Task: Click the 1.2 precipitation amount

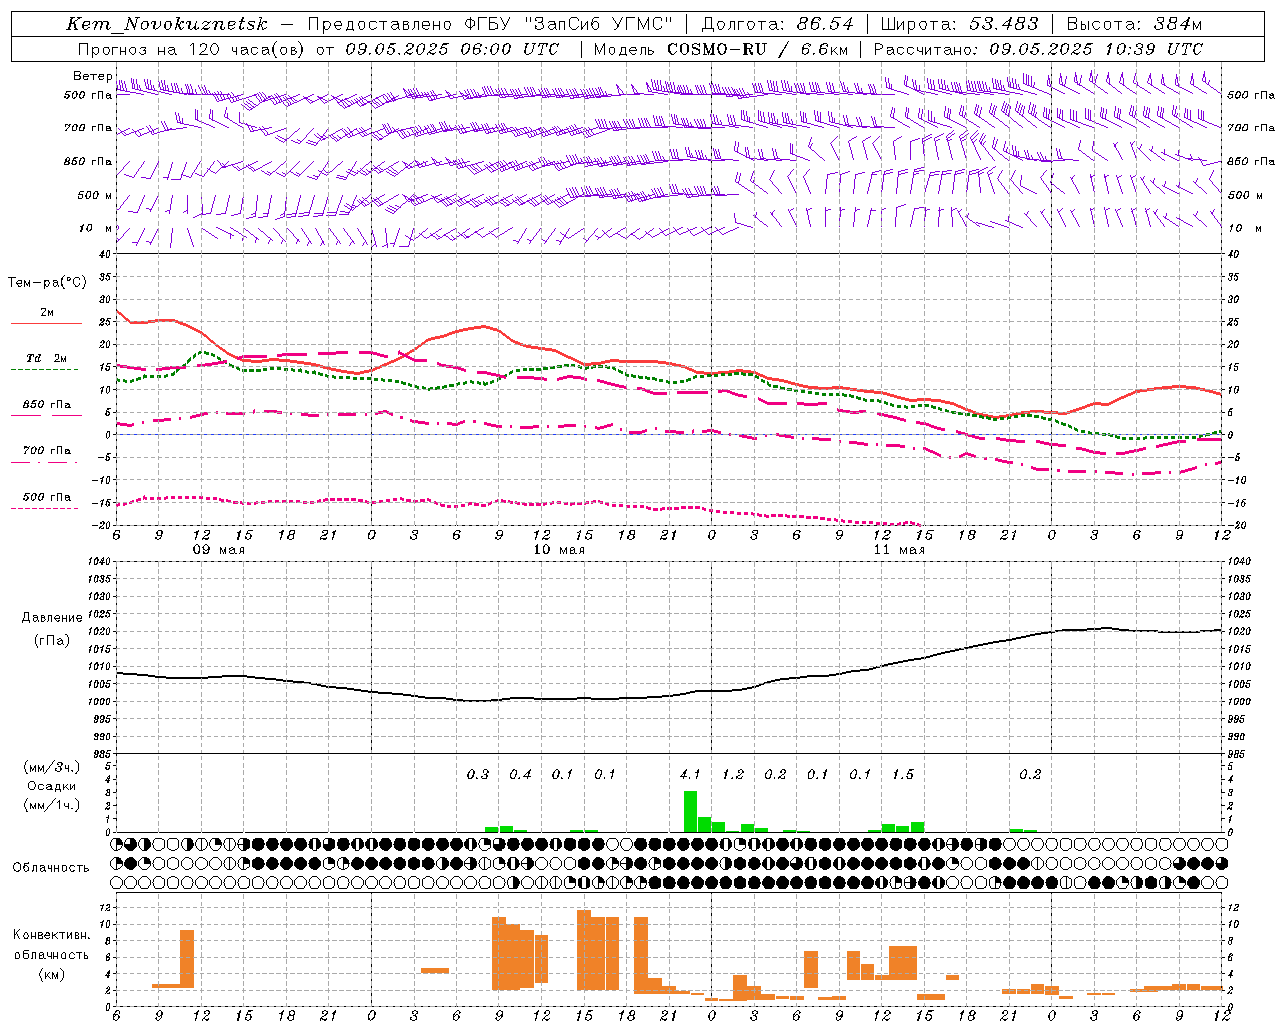Action: coord(733,775)
